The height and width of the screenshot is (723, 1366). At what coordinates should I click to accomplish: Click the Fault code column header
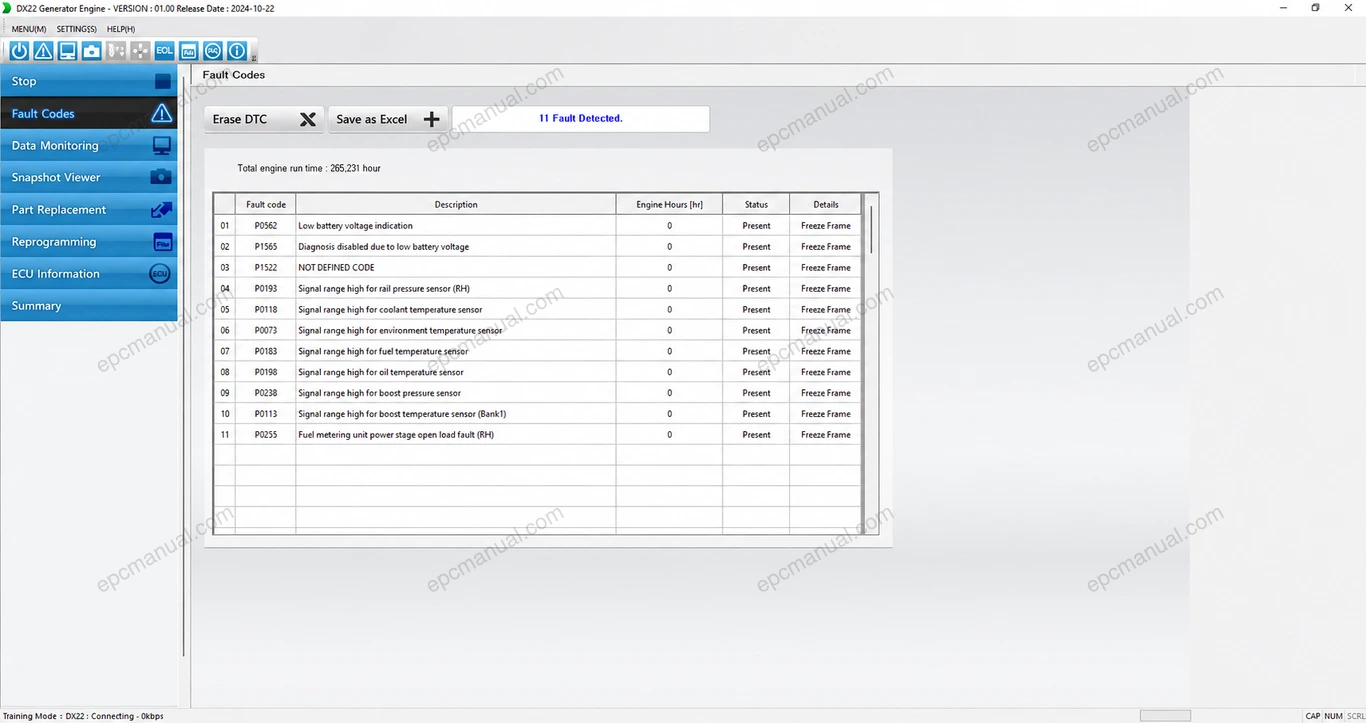pos(266,204)
